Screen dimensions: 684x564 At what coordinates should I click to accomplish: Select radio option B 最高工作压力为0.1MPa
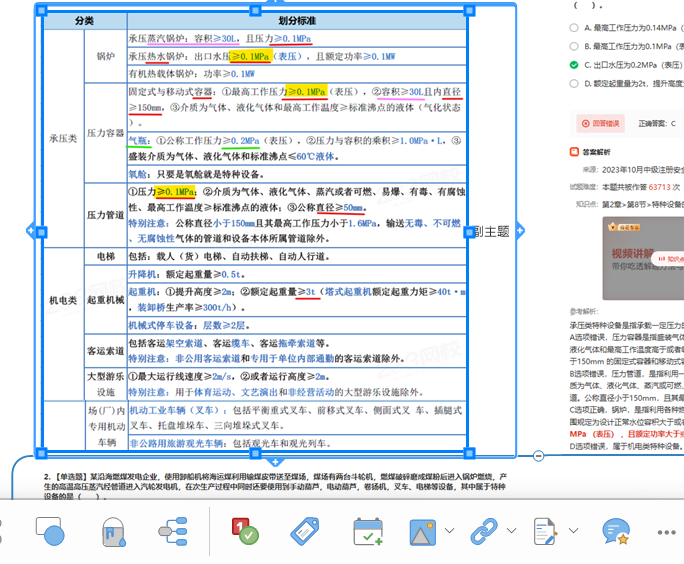click(x=574, y=46)
